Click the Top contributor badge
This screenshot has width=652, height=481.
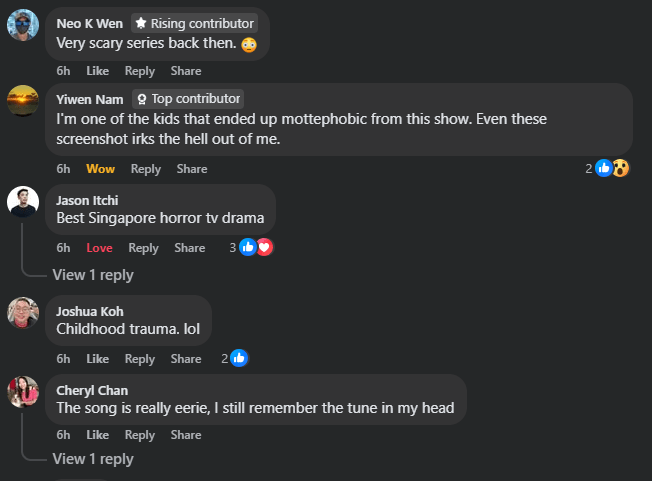(x=188, y=99)
